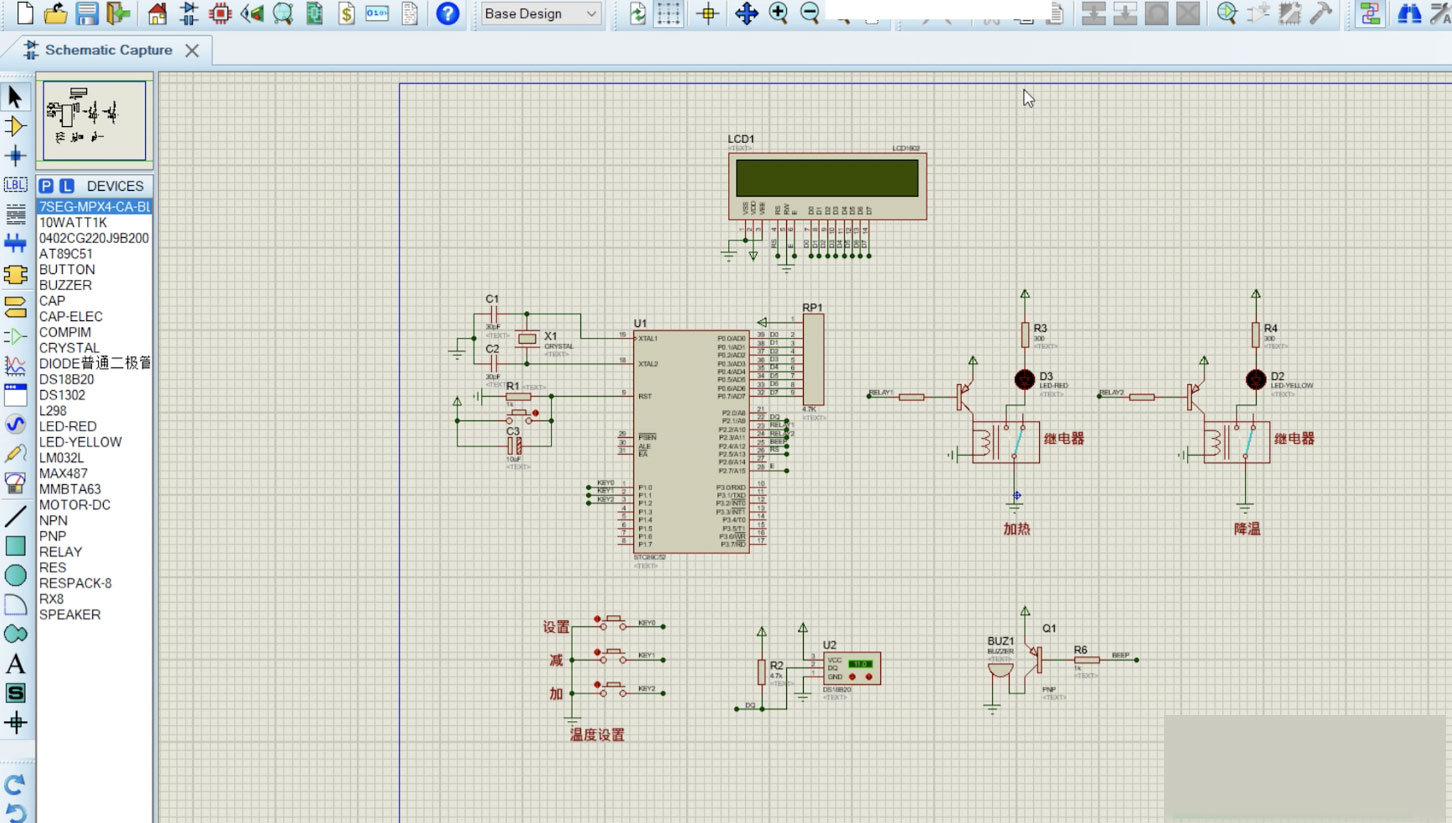Pick the 2D line graphics tool
The height and width of the screenshot is (823, 1452).
15,516
